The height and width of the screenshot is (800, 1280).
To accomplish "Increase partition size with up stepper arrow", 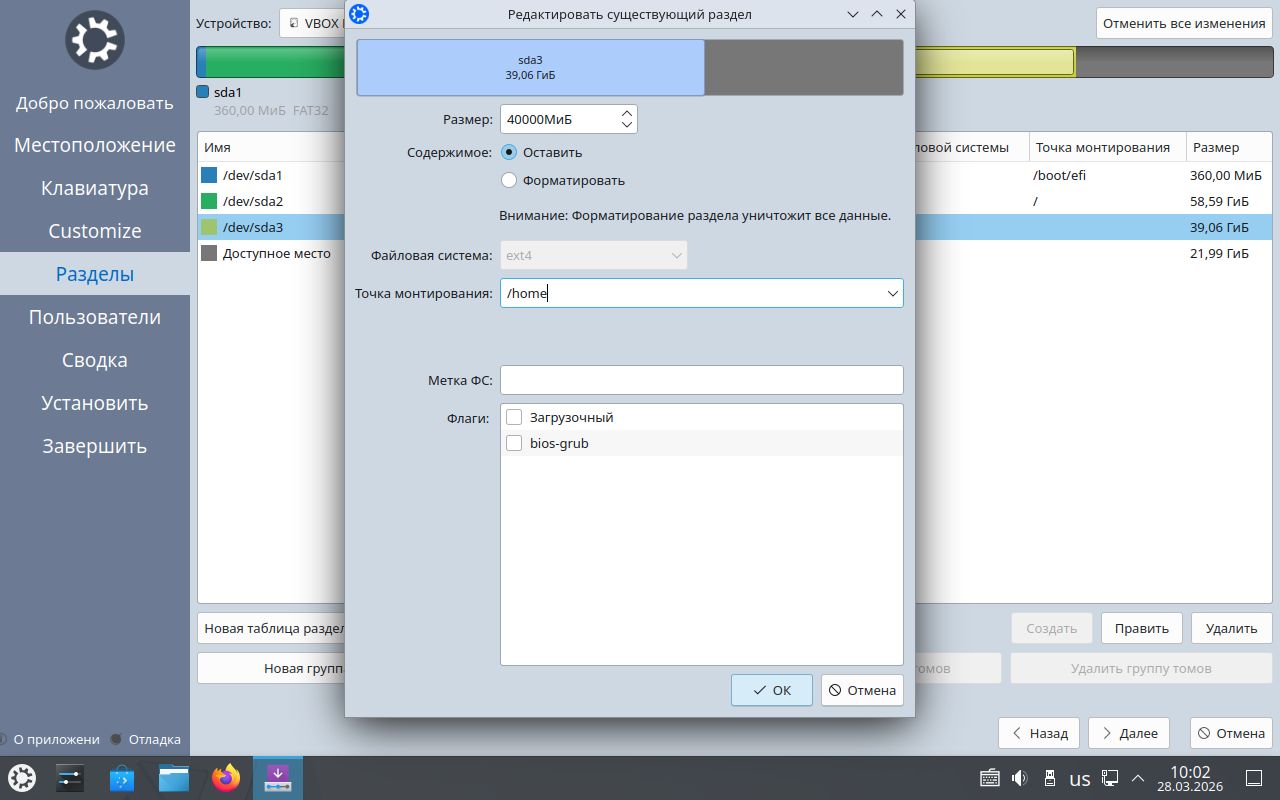I will pyautogui.click(x=627, y=113).
